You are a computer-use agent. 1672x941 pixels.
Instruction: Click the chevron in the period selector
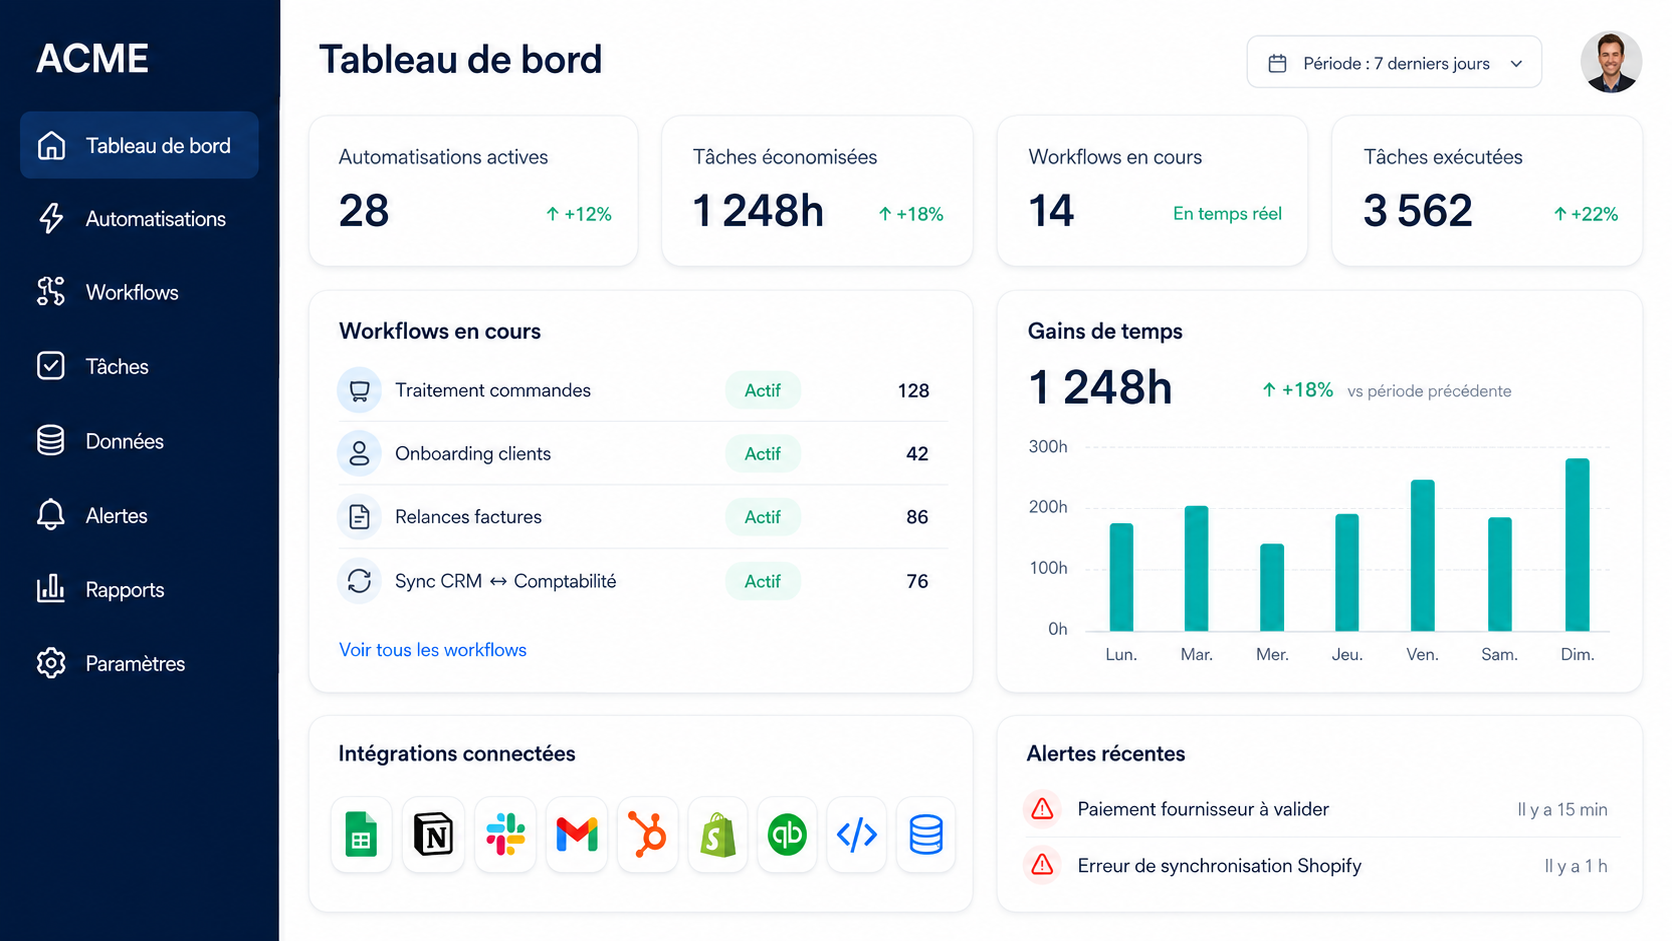(x=1517, y=64)
